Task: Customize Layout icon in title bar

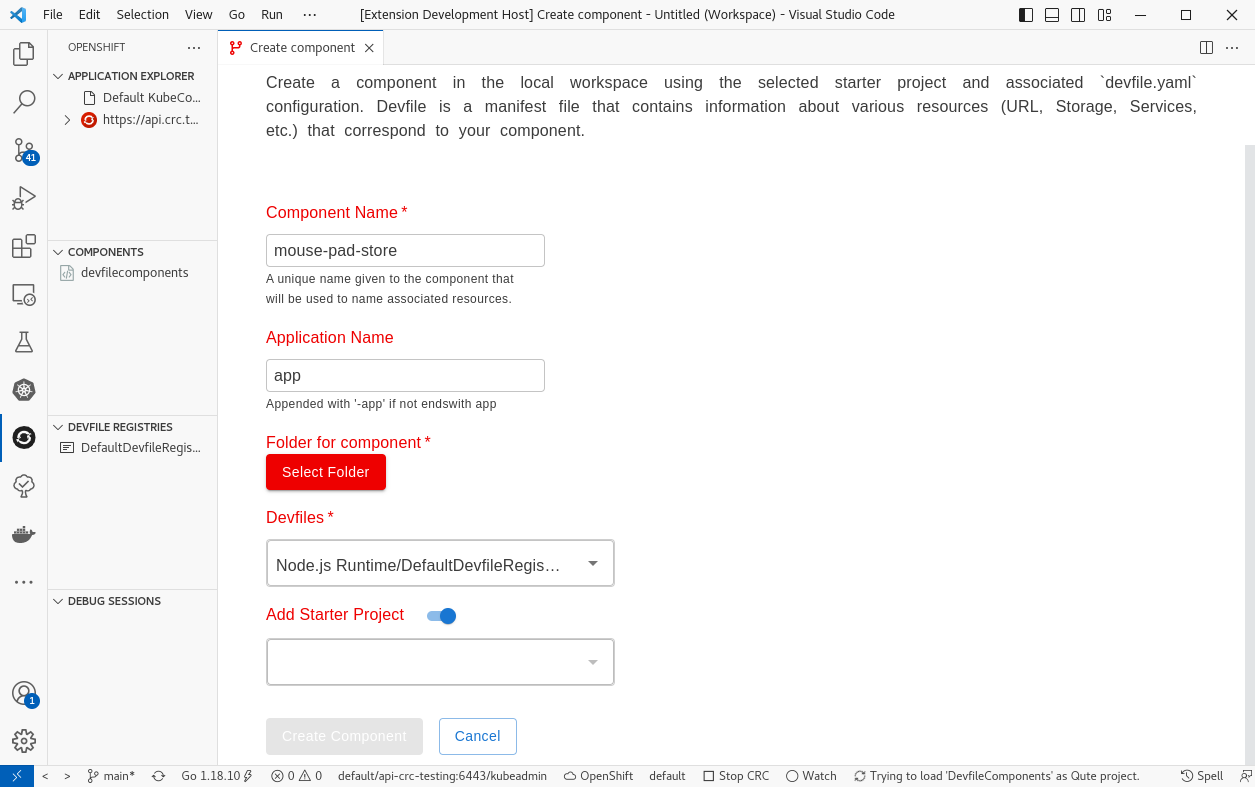Action: tap(1104, 15)
